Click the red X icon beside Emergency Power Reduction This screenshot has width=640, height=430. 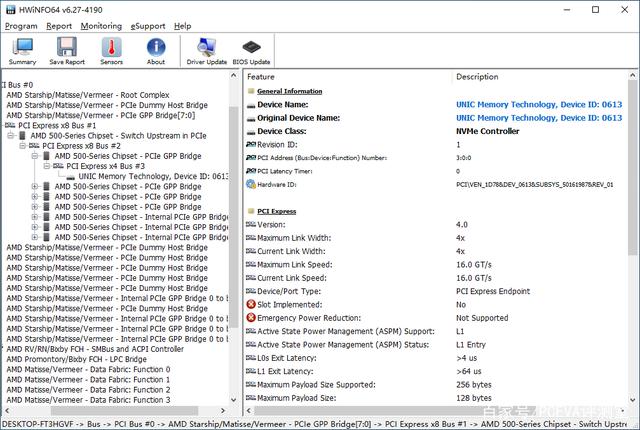click(x=251, y=318)
